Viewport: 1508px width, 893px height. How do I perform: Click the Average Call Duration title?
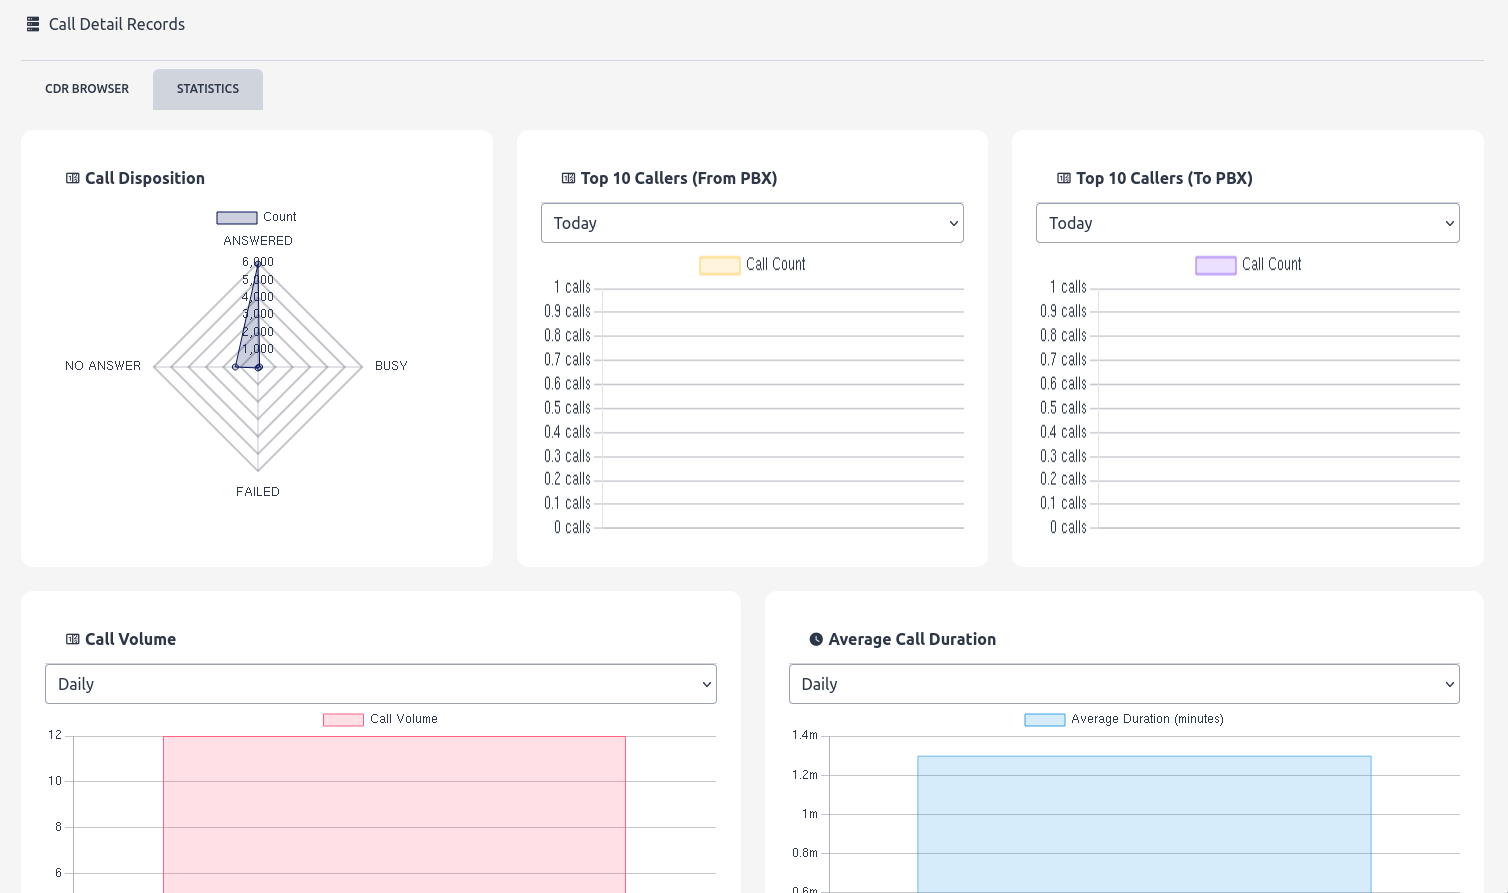pyautogui.click(x=912, y=639)
